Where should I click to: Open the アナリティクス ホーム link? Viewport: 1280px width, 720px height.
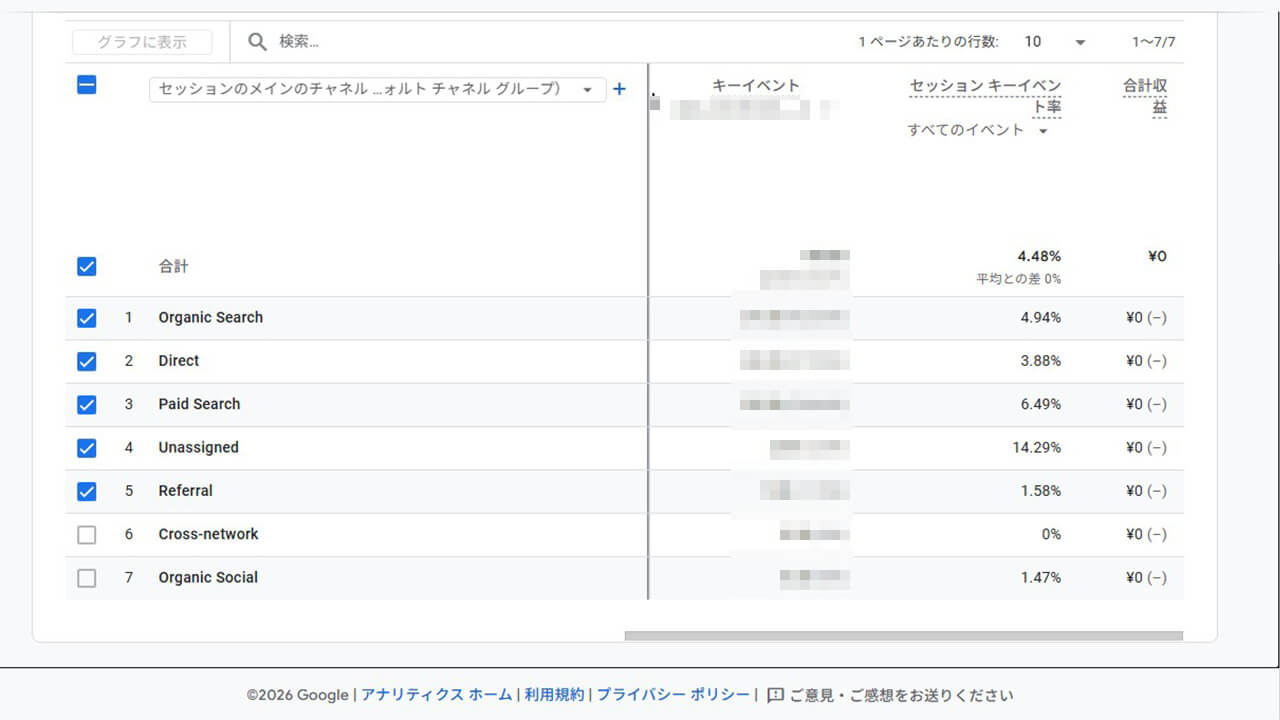pyautogui.click(x=436, y=695)
